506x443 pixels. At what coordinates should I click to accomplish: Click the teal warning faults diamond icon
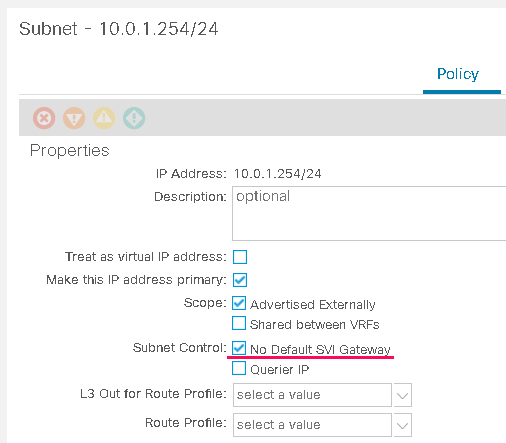point(134,118)
